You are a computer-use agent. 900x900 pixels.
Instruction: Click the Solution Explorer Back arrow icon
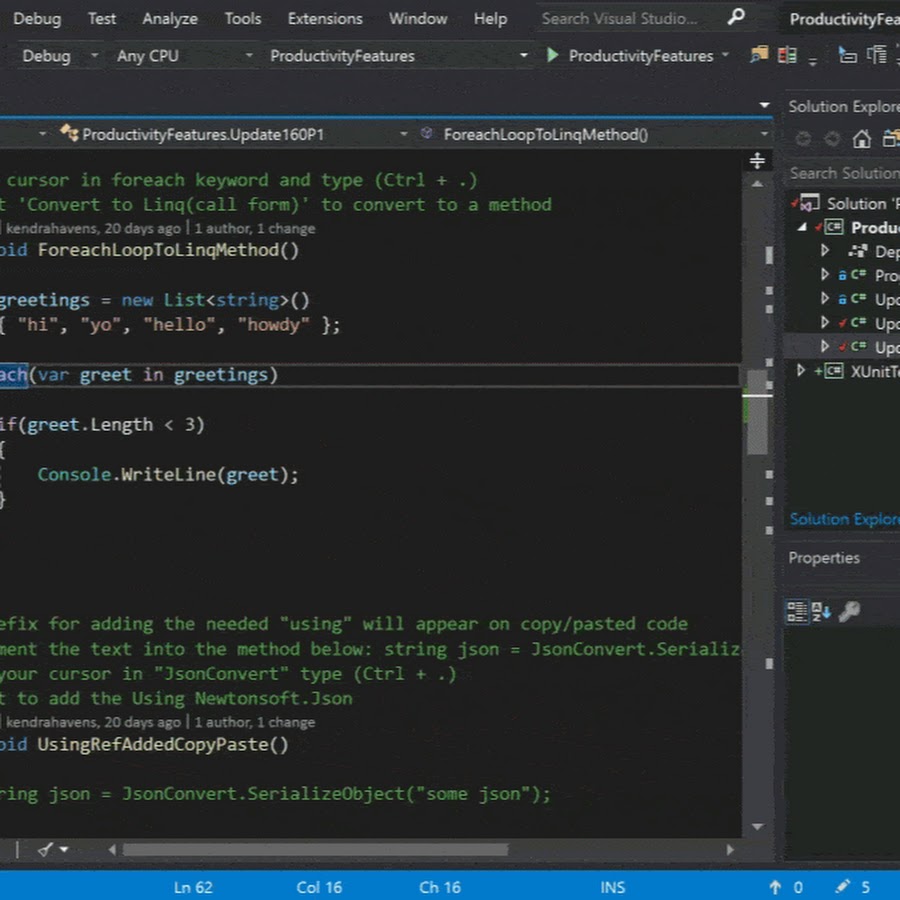click(x=803, y=138)
